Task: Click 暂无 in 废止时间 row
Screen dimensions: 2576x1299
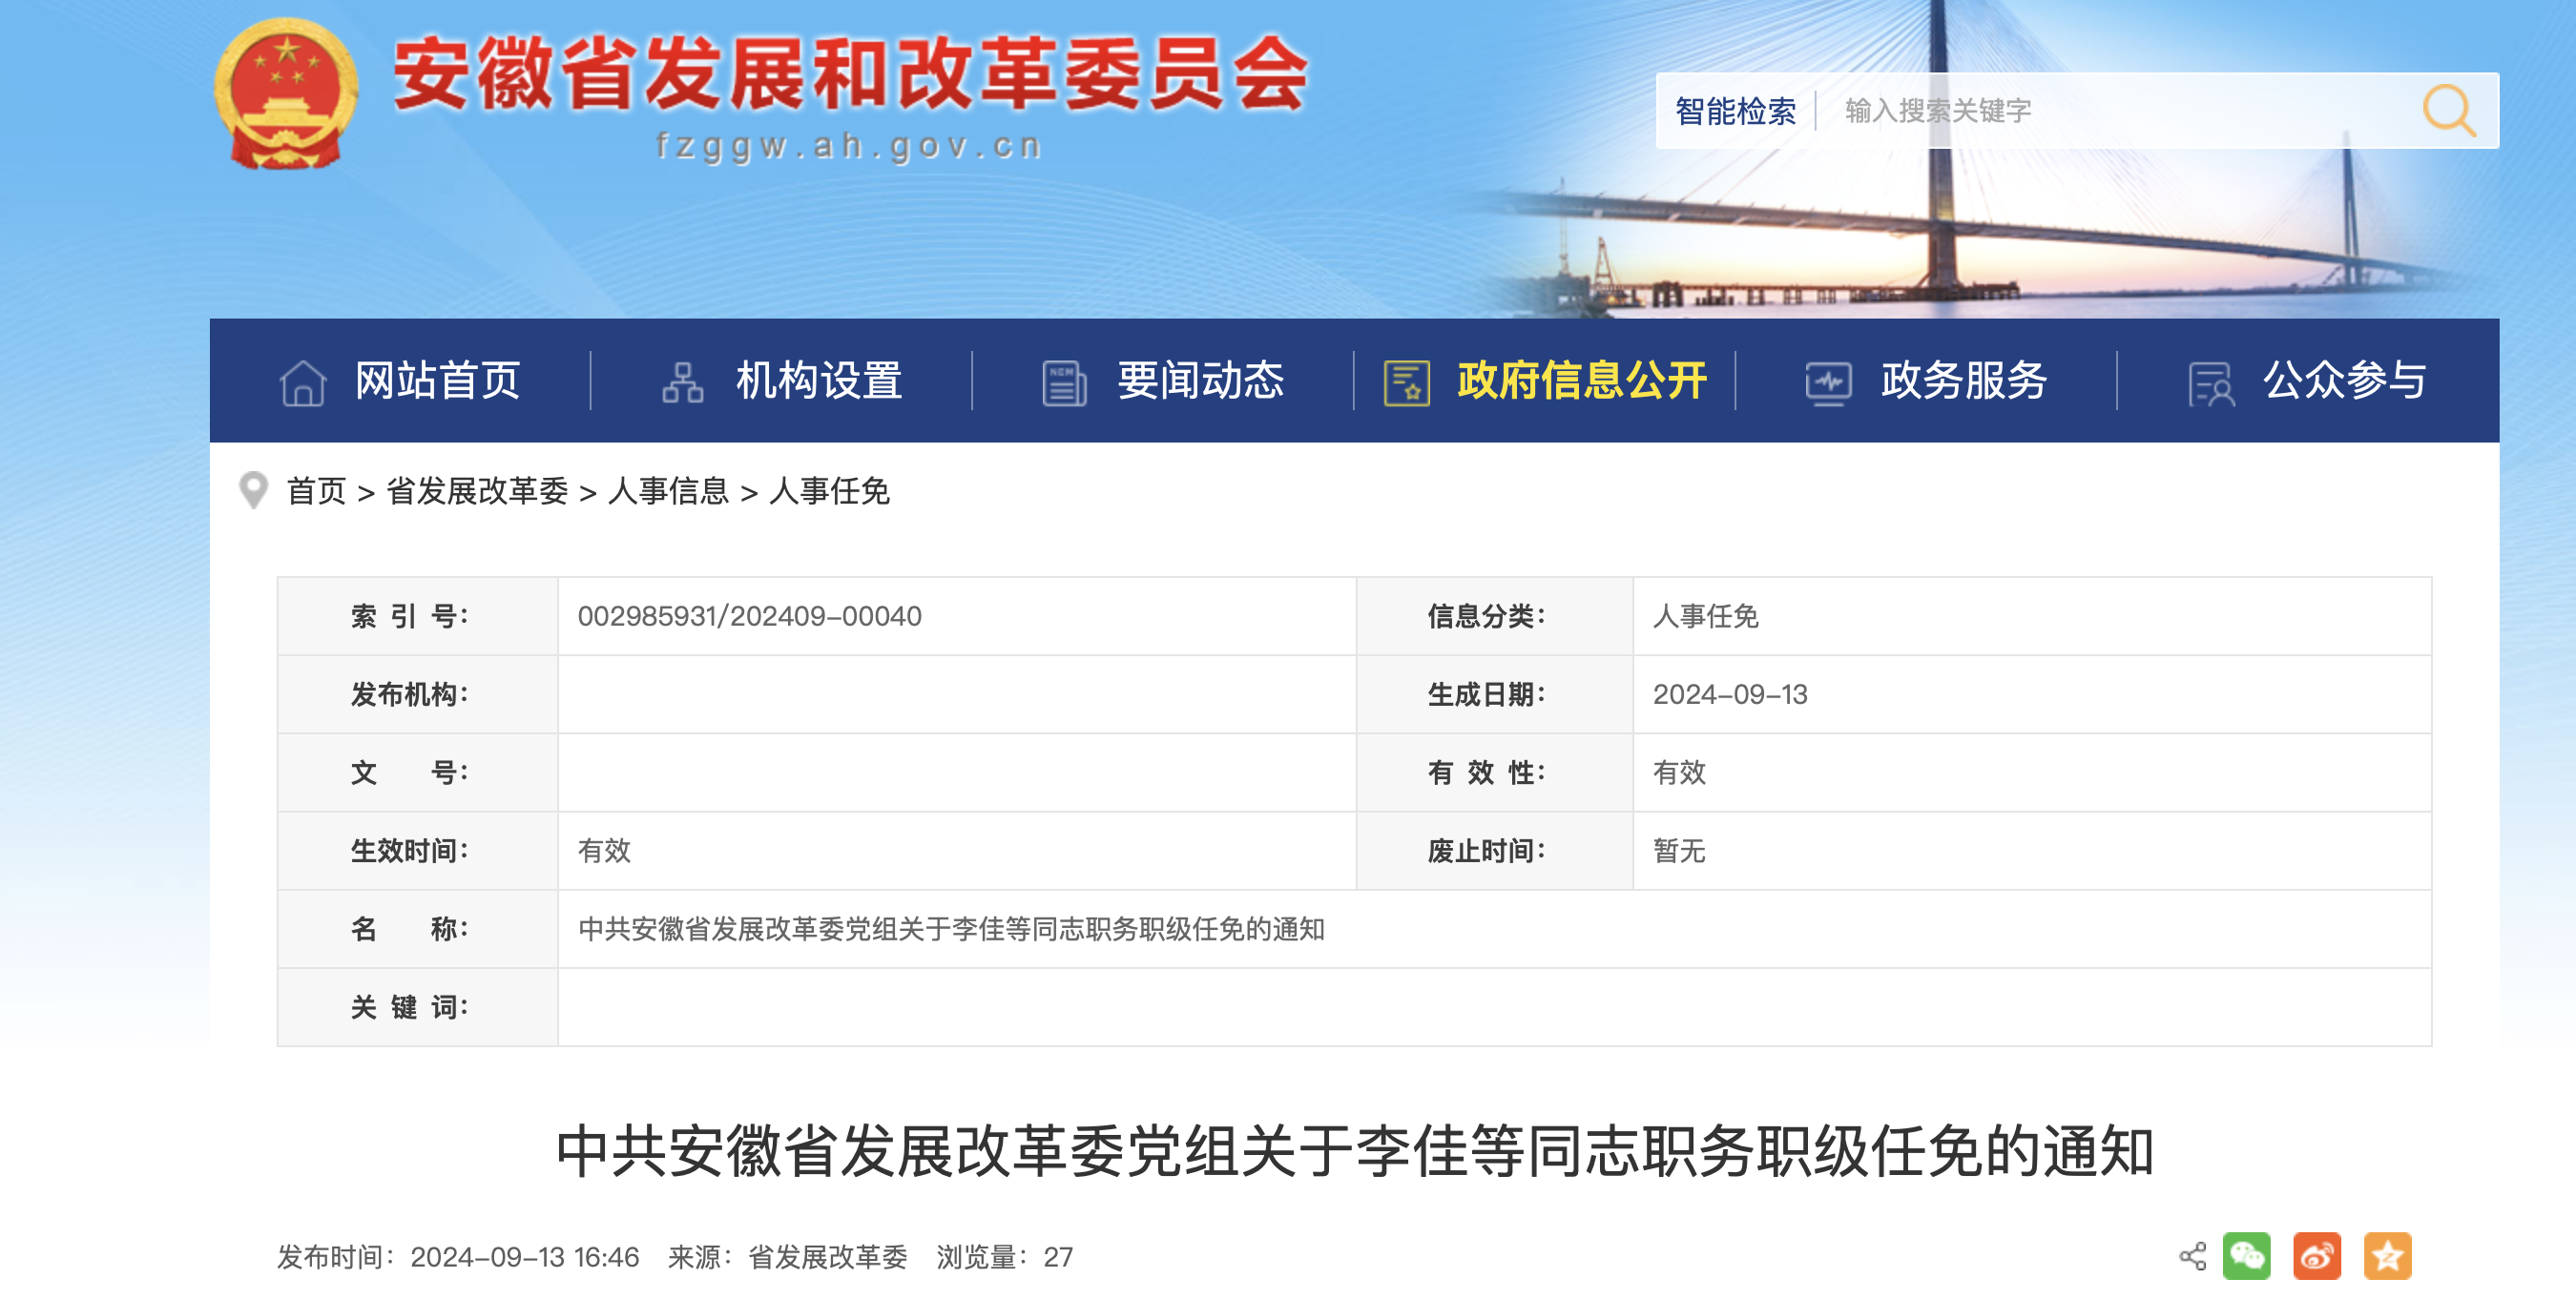Action: pos(1679,850)
